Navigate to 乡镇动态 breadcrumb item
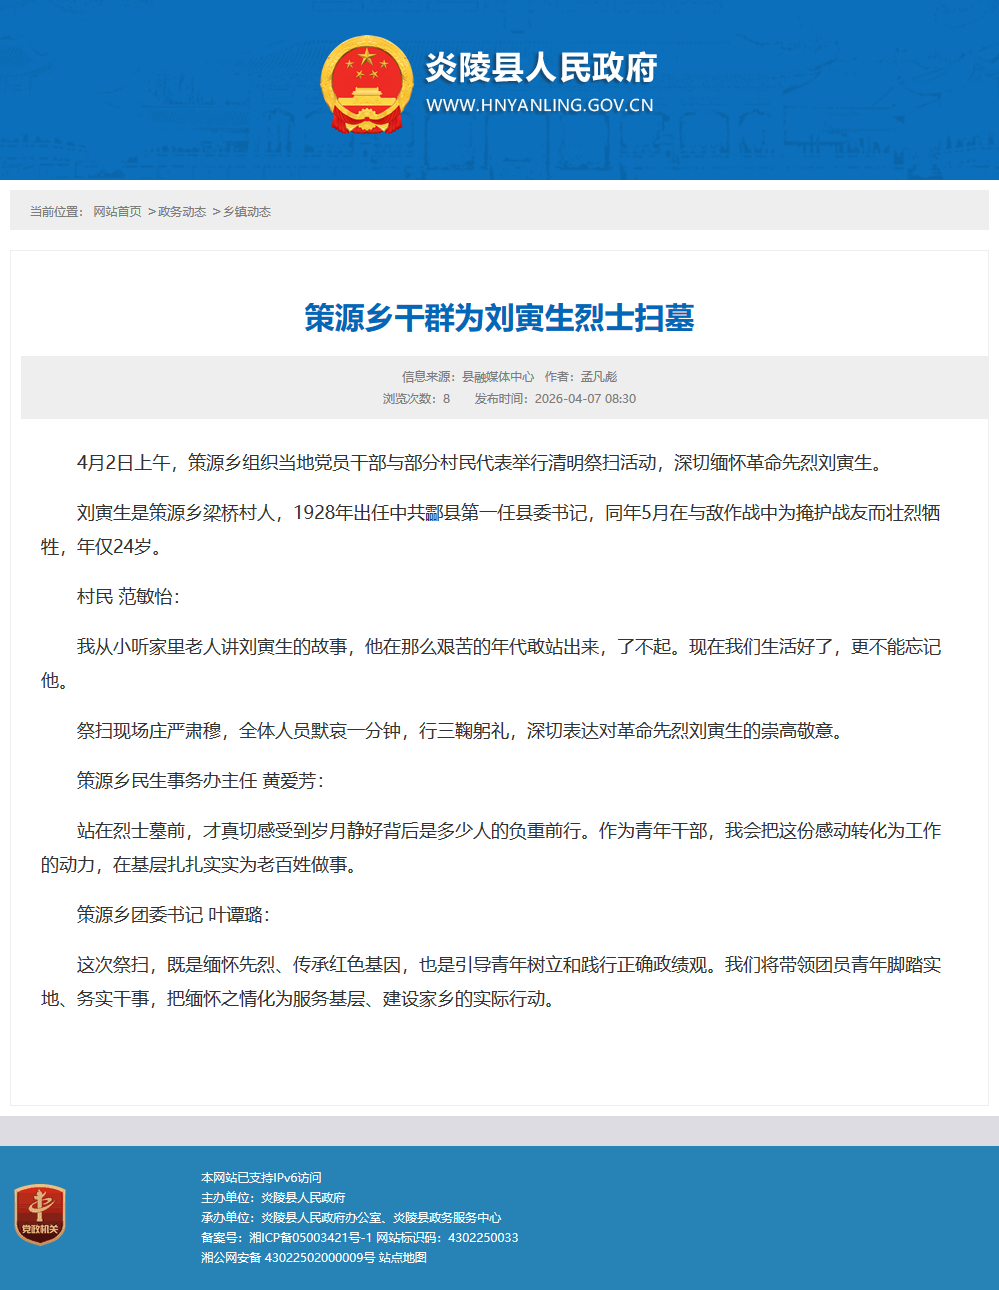 click(x=247, y=212)
